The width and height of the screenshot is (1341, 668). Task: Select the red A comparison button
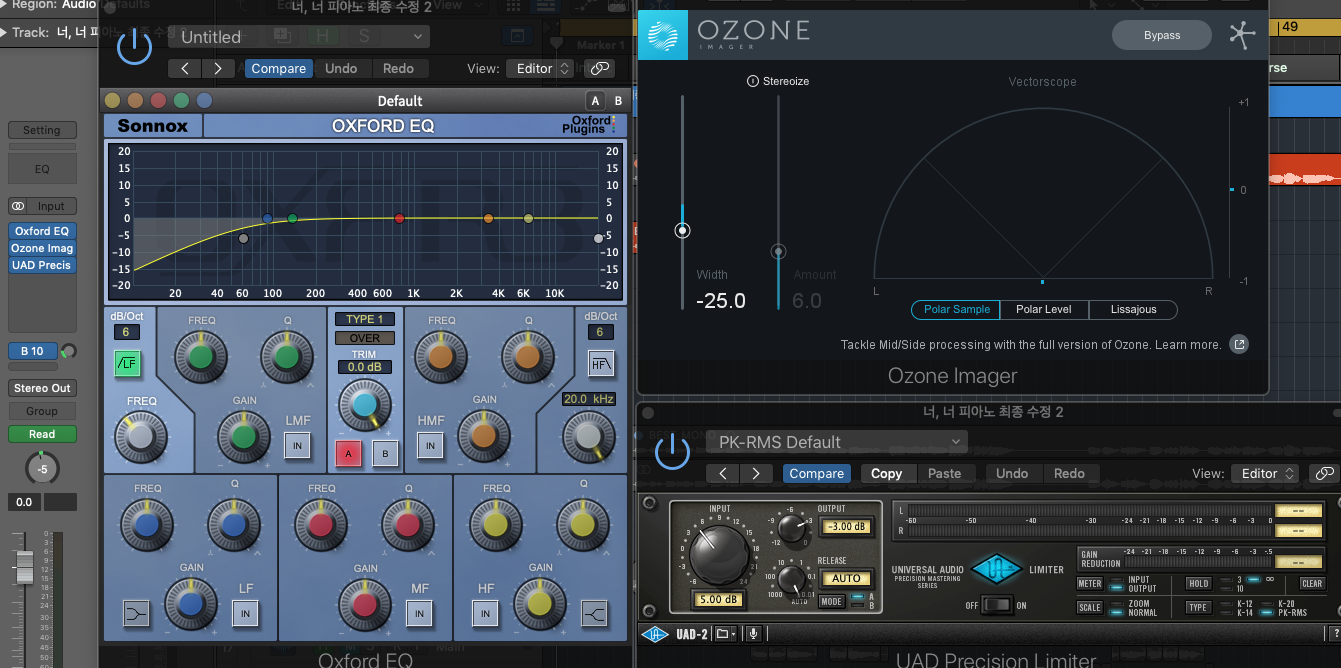(347, 452)
